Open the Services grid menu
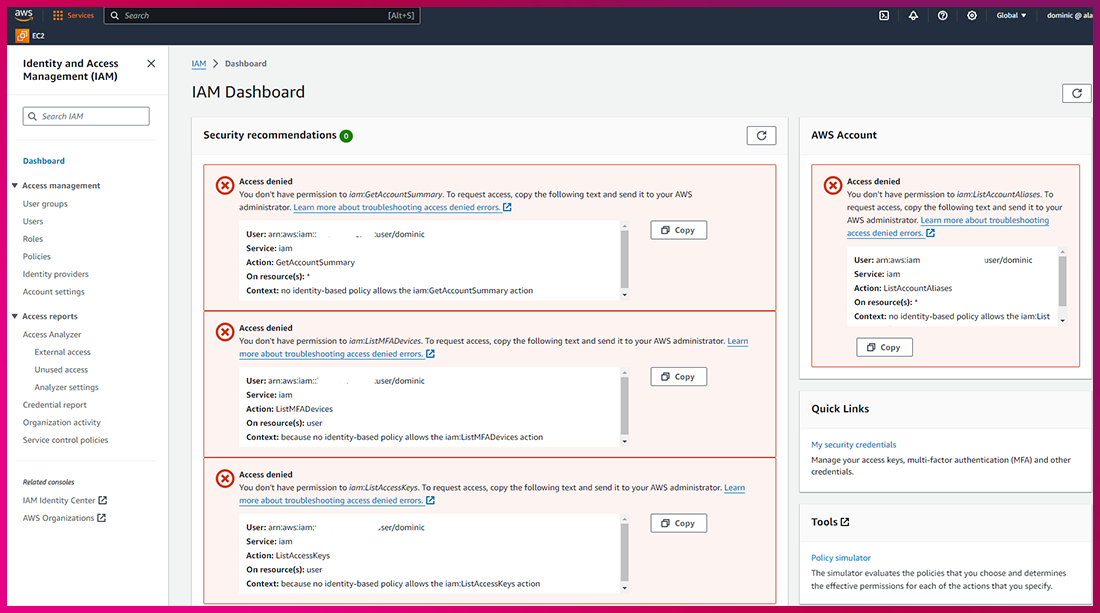The width and height of the screenshot is (1100, 613). (73, 16)
